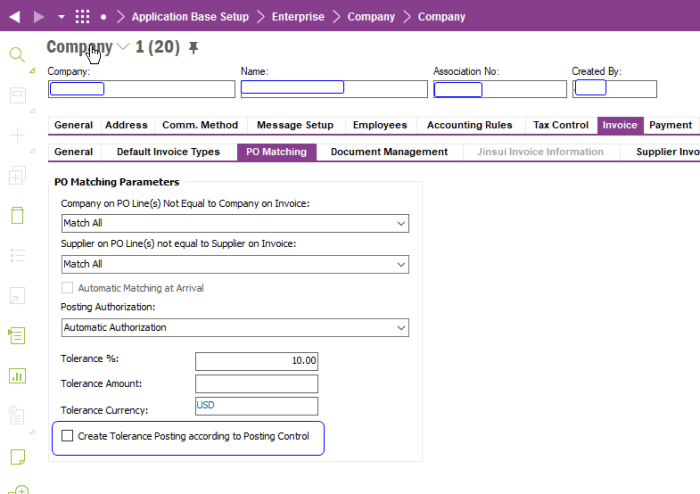Click into the Association No field
Image resolution: width=700 pixels, height=494 pixels.
coord(500,89)
